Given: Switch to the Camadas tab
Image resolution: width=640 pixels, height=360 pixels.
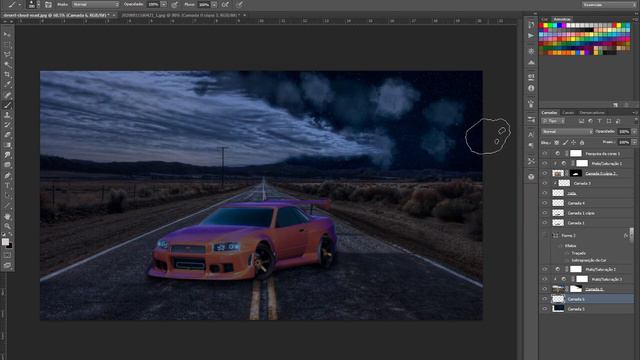Looking at the screenshot, I should (x=549, y=113).
